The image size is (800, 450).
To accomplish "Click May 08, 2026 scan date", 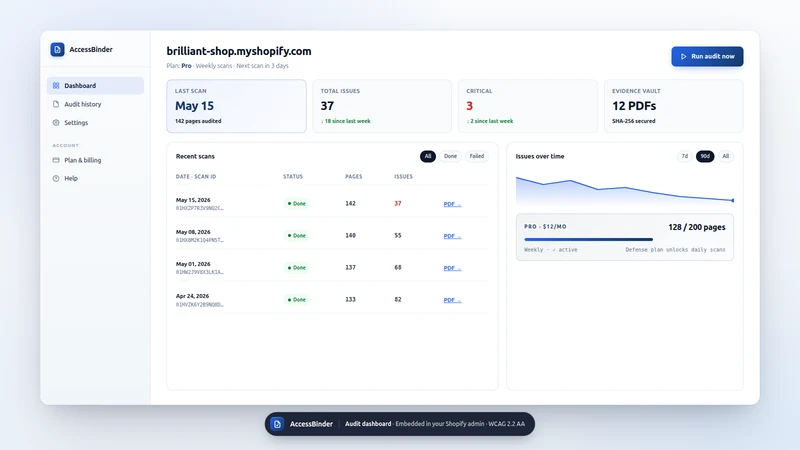I will (x=193, y=232).
